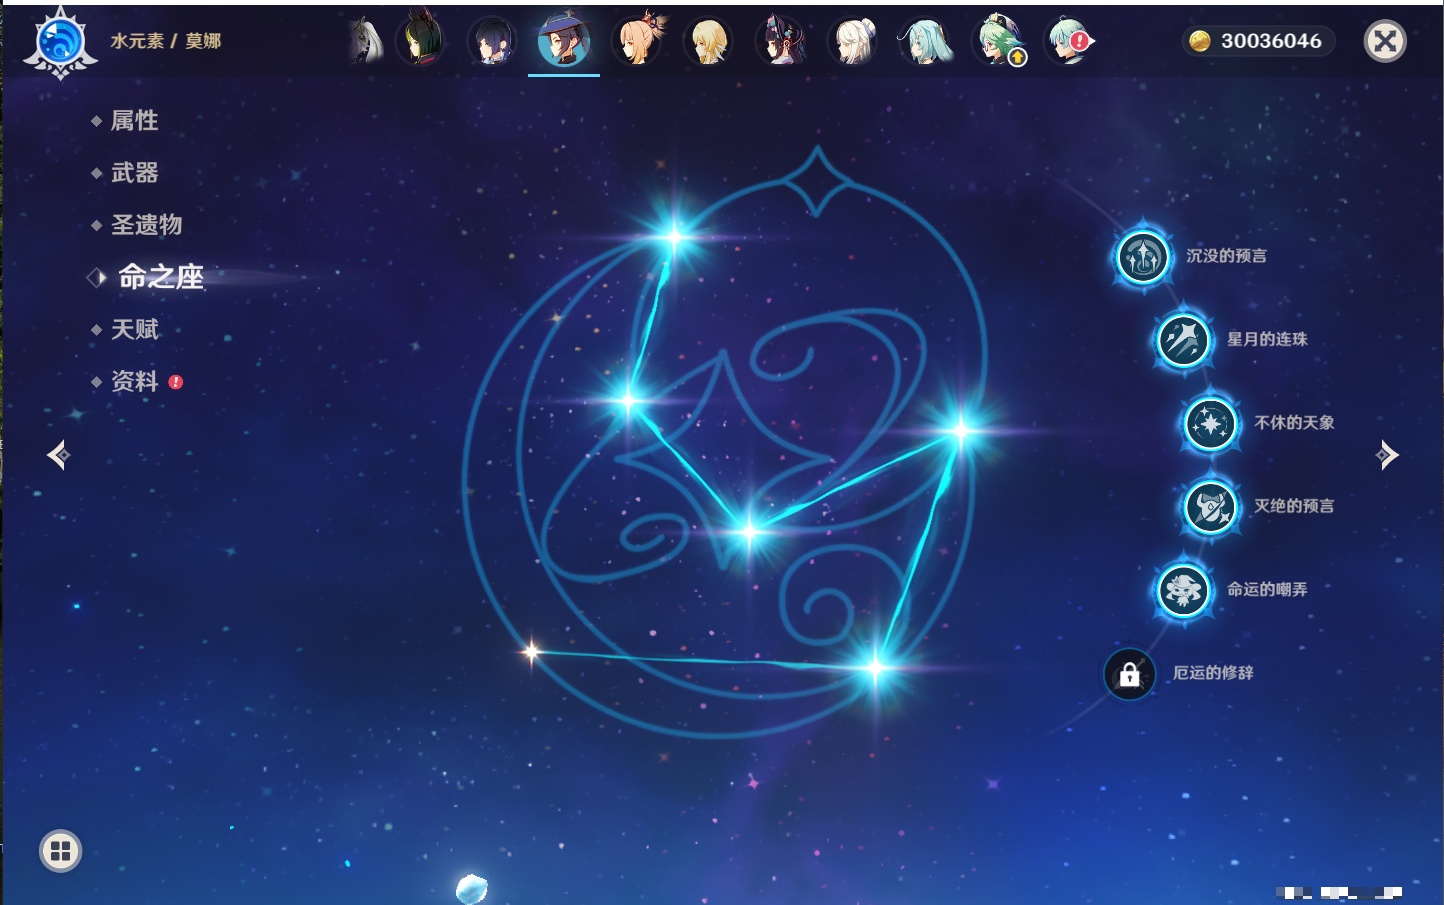Screen dimensions: 1444x905
Task: Go to the next character with right arrow
Action: point(1387,455)
